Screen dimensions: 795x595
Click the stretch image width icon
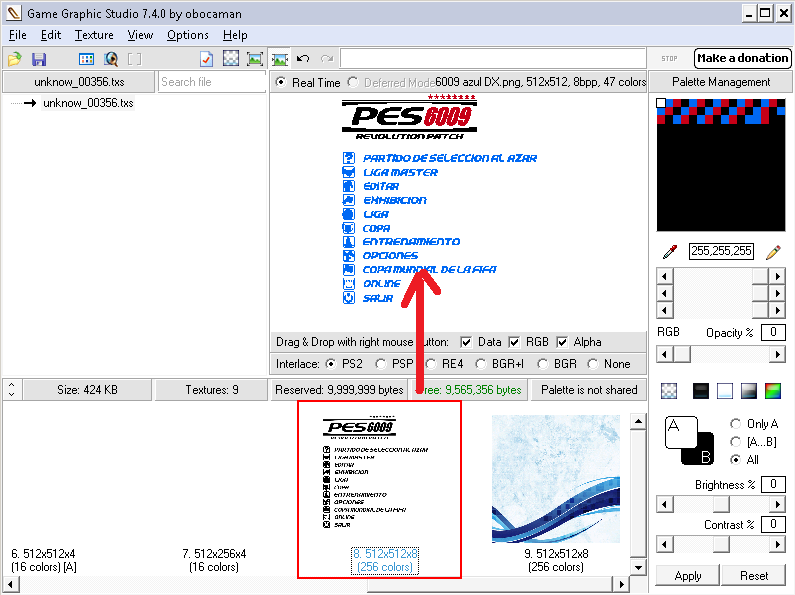(279, 59)
